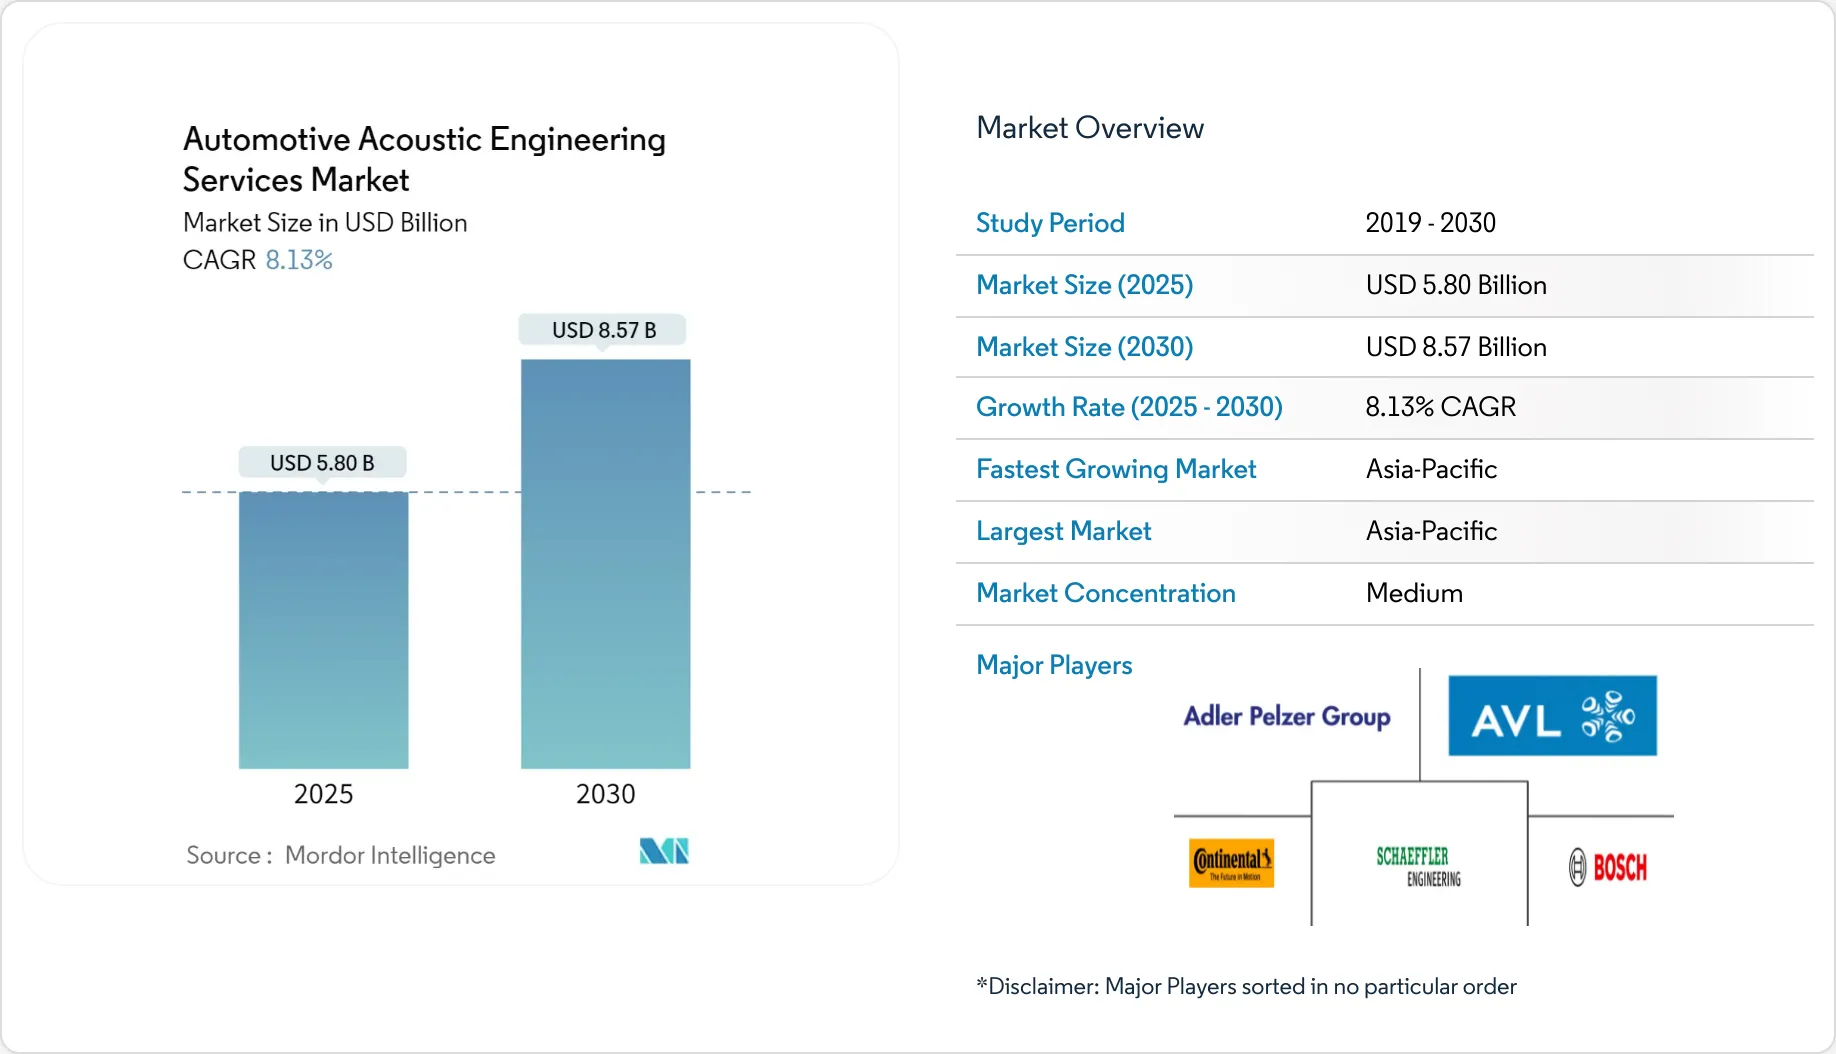Click the AVL company logo
Screen dimensions: 1836x1054
(x=1552, y=715)
